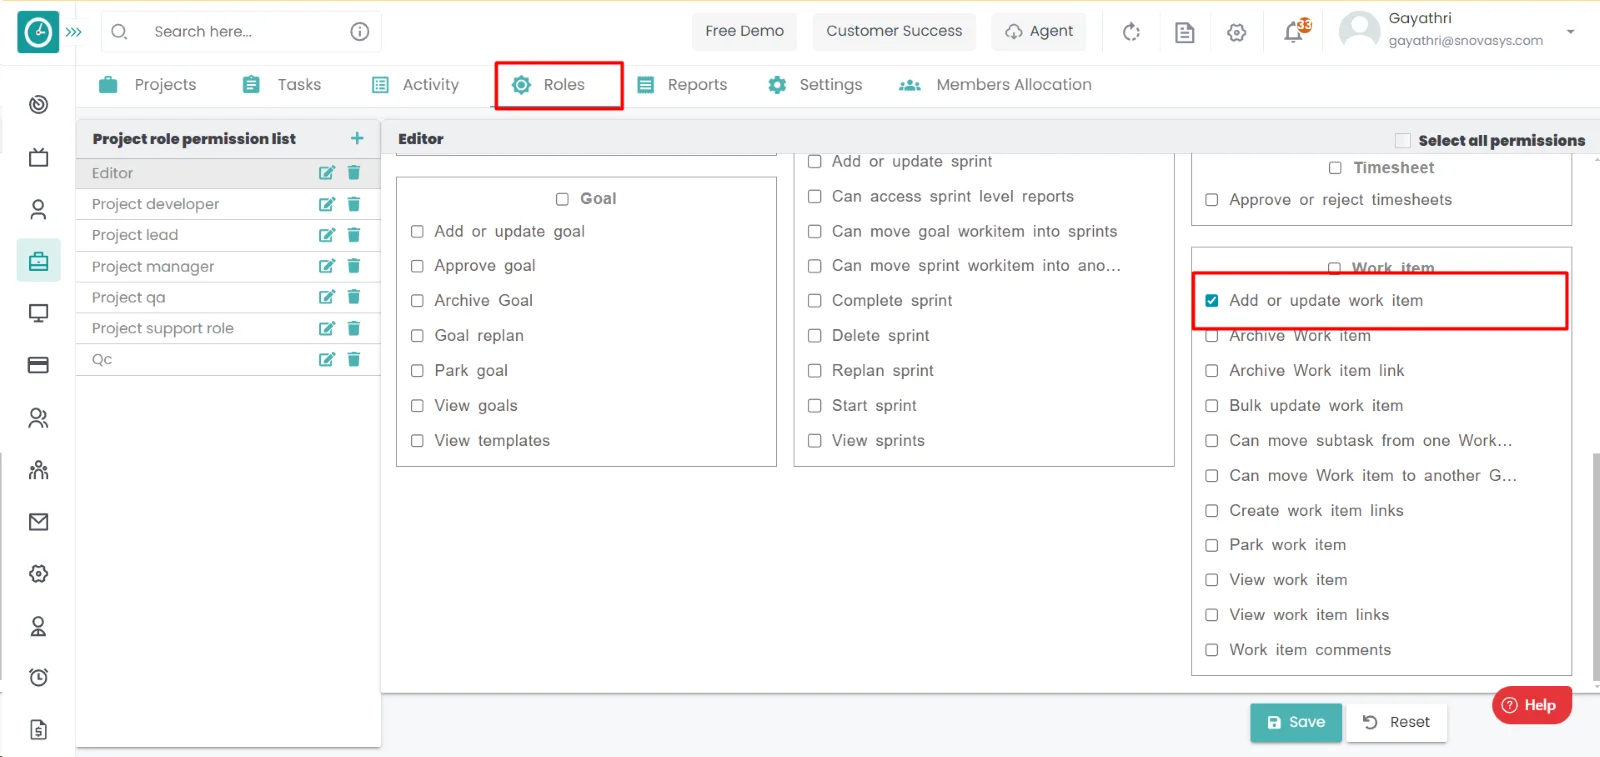Open the Help chat button
Image resolution: width=1600 pixels, height=757 pixels.
[x=1531, y=705]
